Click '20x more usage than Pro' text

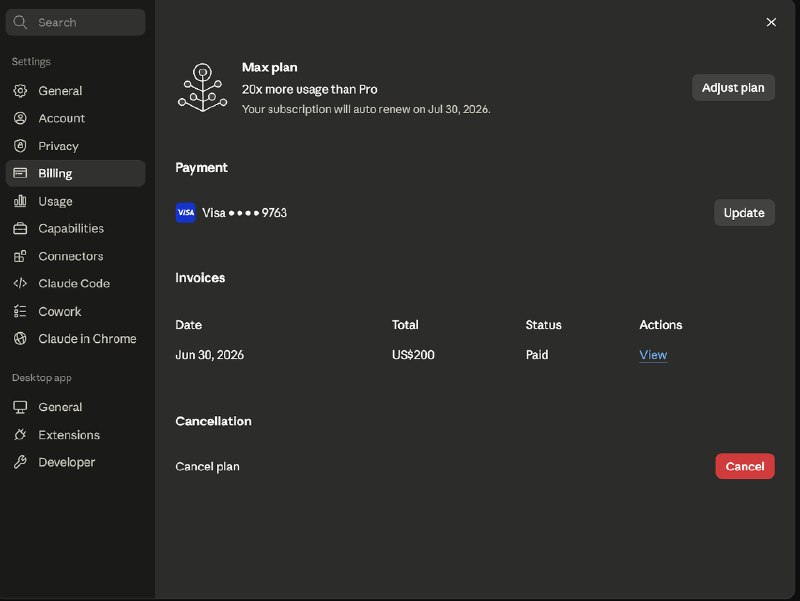pos(310,89)
